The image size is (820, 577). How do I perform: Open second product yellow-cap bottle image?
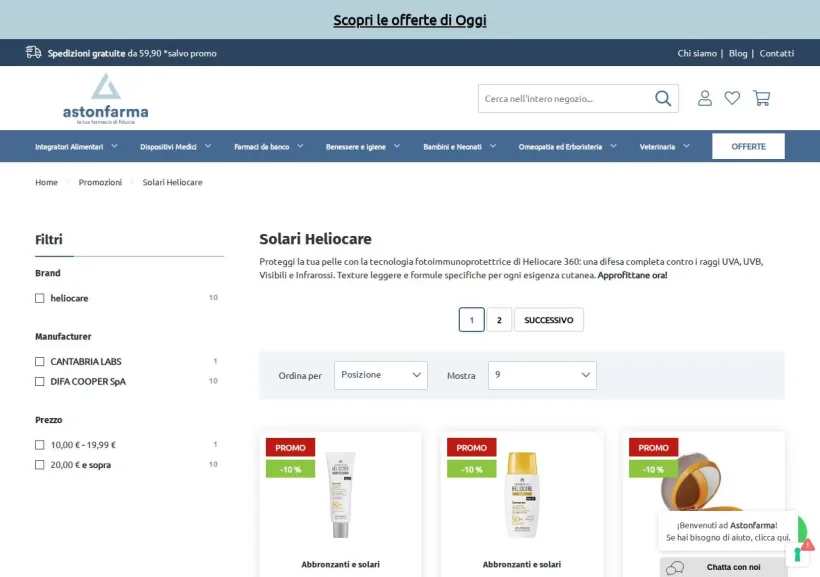[x=522, y=494]
